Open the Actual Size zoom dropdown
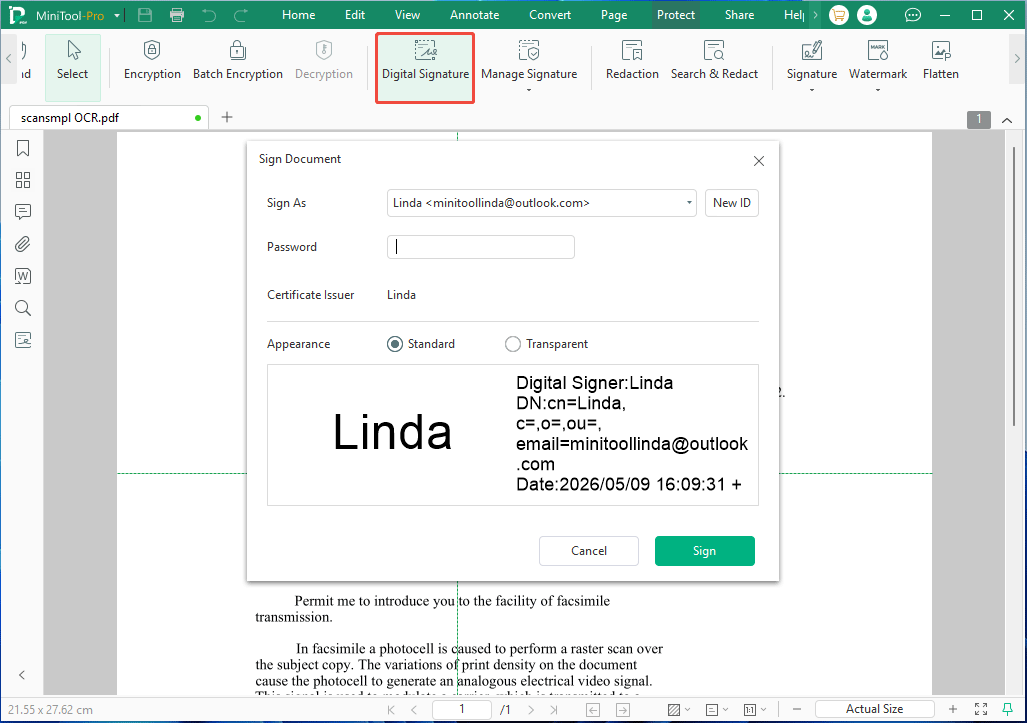The image size is (1027, 723). point(874,709)
